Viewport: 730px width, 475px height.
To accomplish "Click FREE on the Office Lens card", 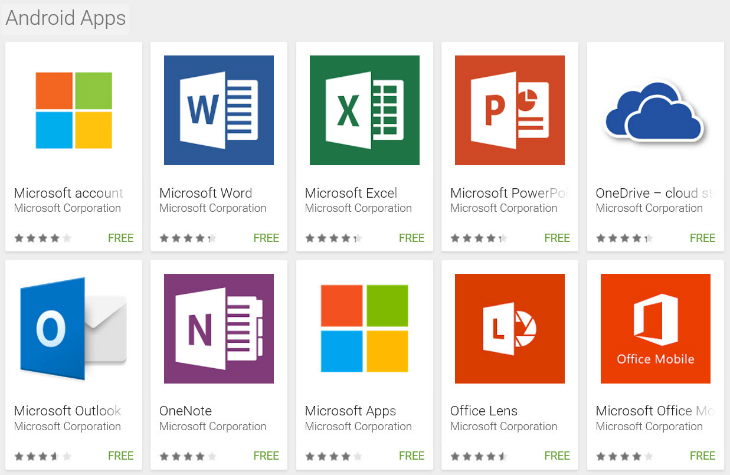I will (557, 455).
